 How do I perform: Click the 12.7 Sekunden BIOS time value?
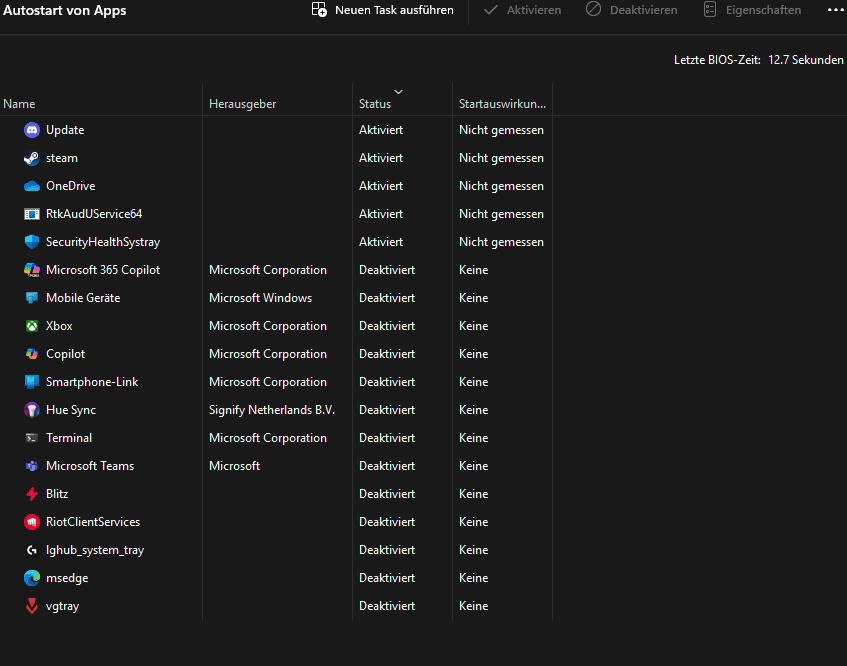coord(805,60)
